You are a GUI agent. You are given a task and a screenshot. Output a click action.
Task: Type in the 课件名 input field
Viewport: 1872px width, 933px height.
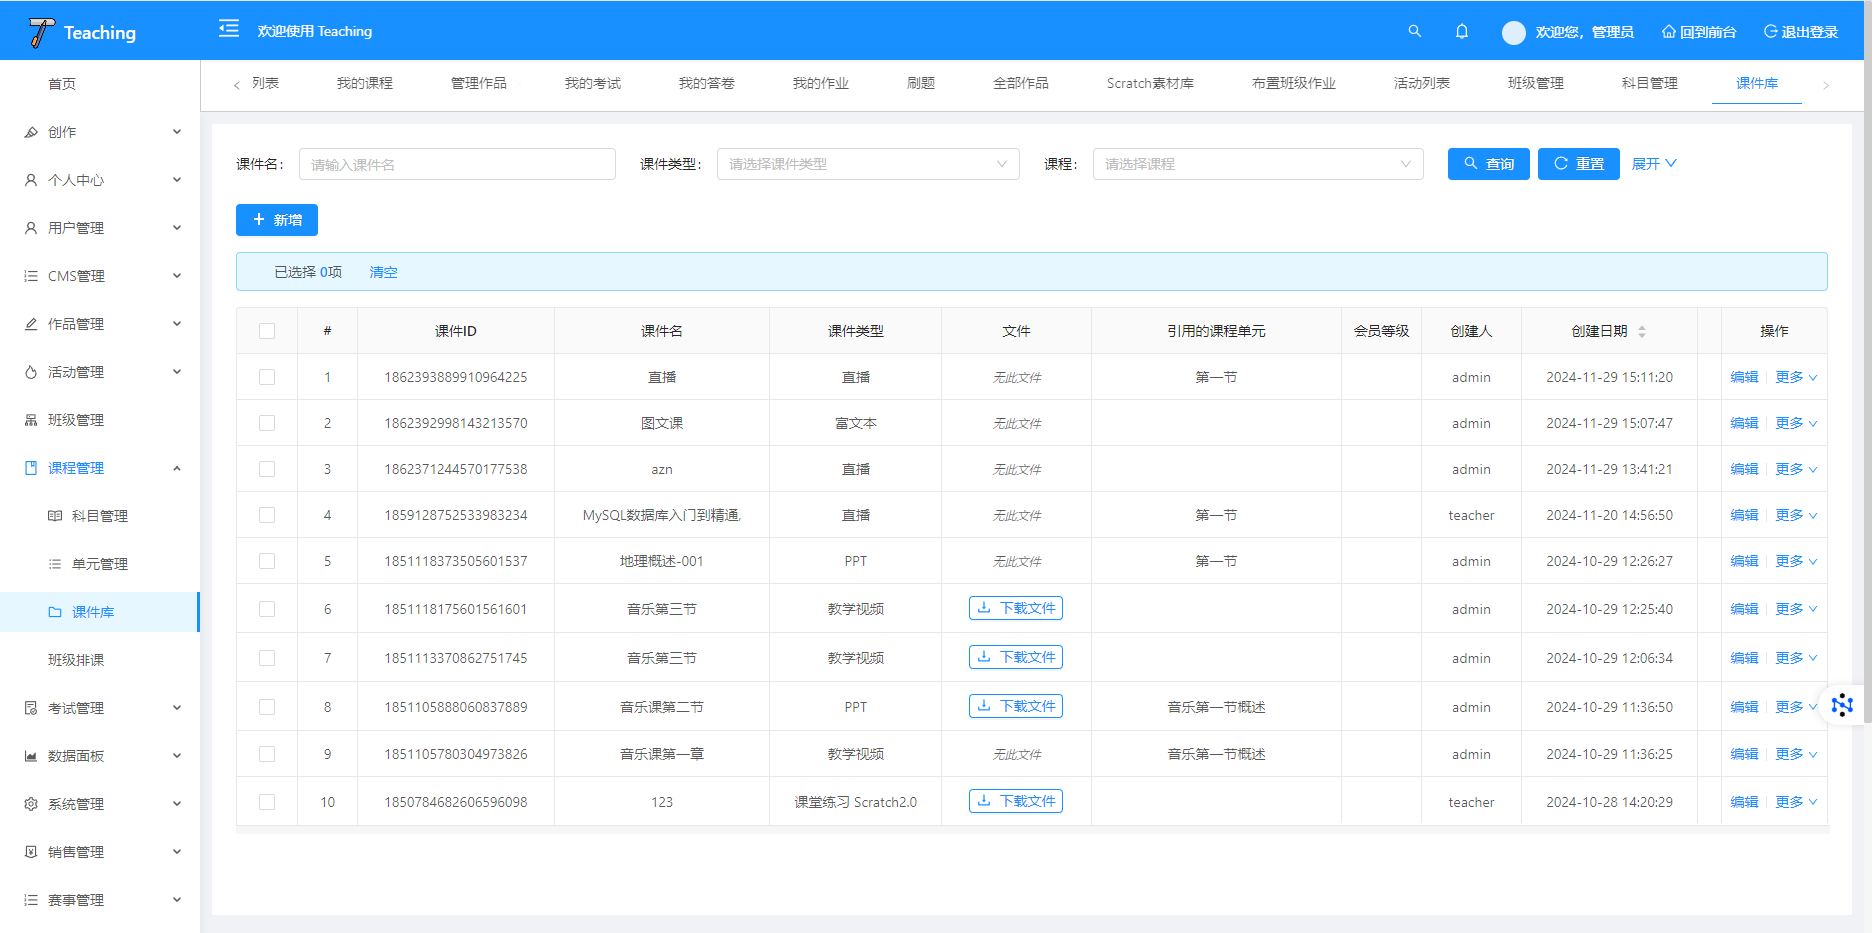click(457, 164)
